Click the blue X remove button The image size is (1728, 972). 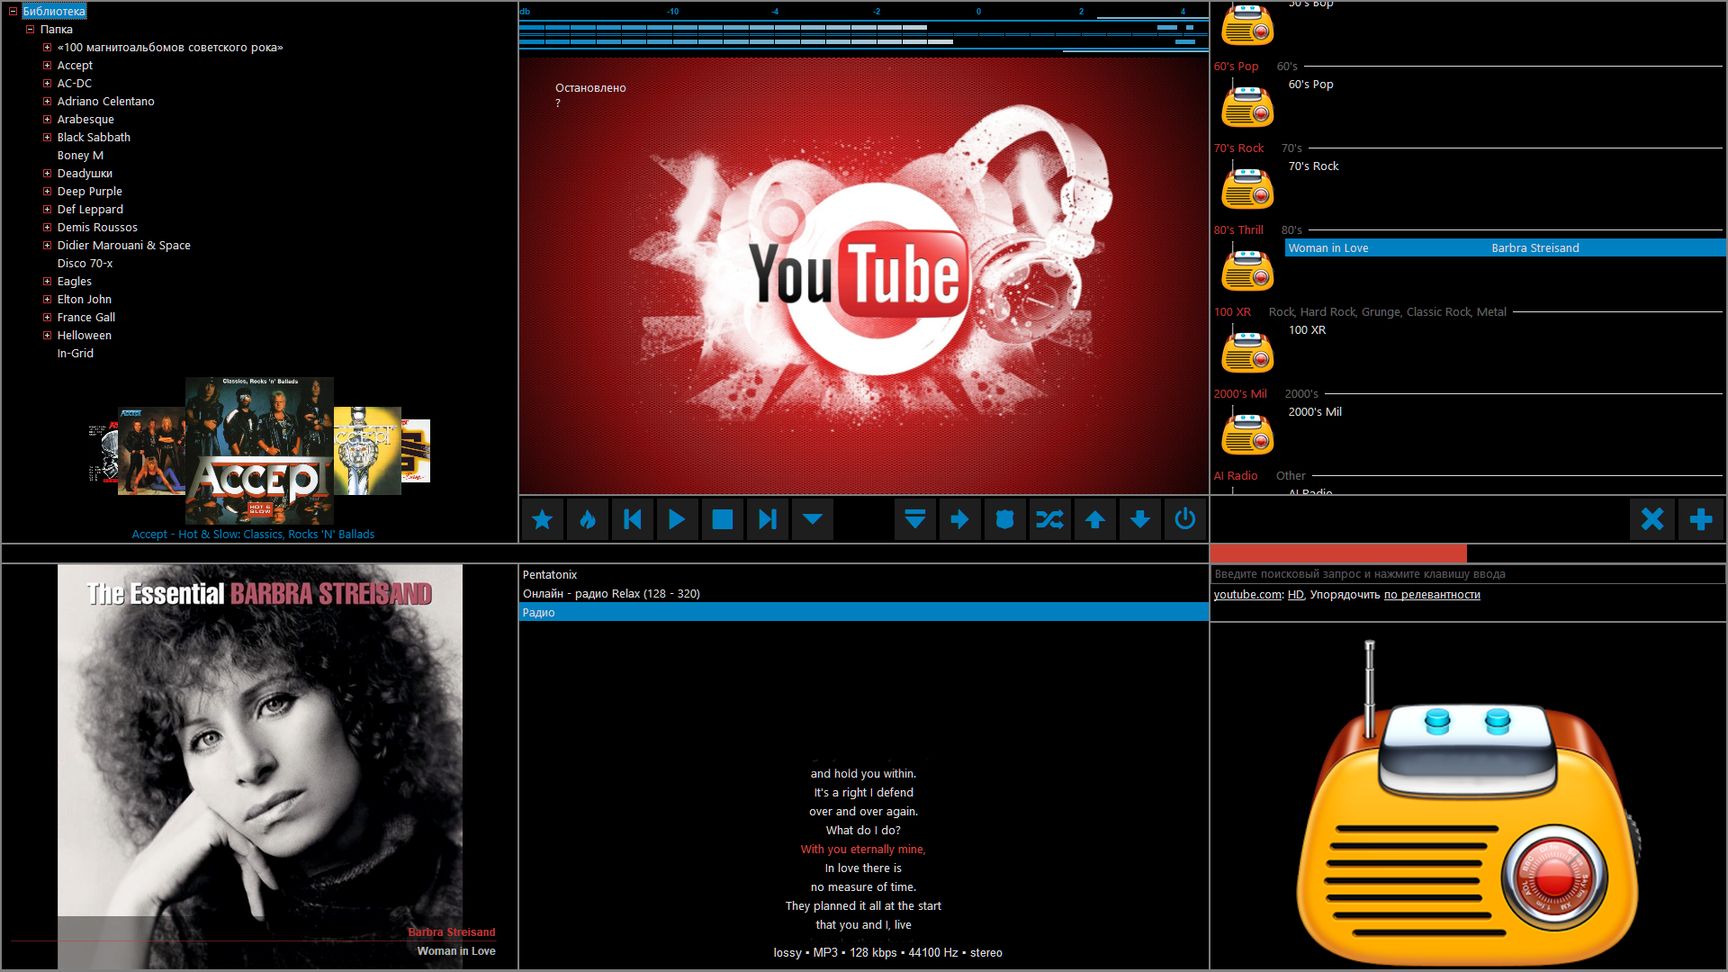[1652, 519]
